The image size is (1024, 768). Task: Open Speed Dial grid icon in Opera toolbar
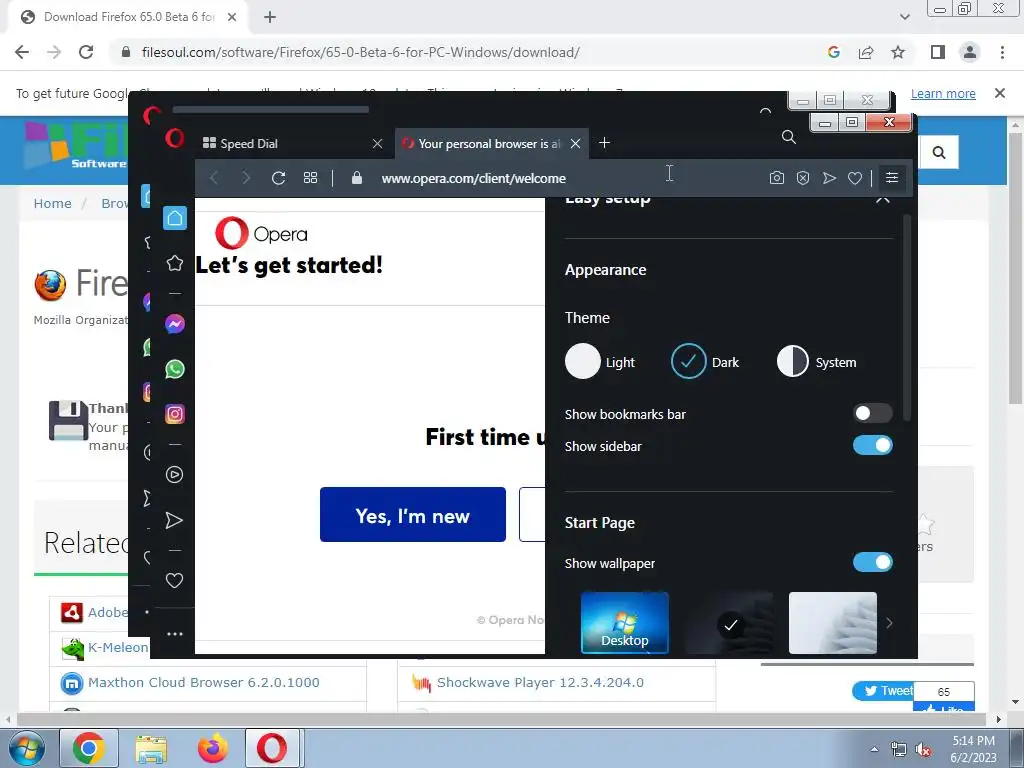tap(310, 178)
